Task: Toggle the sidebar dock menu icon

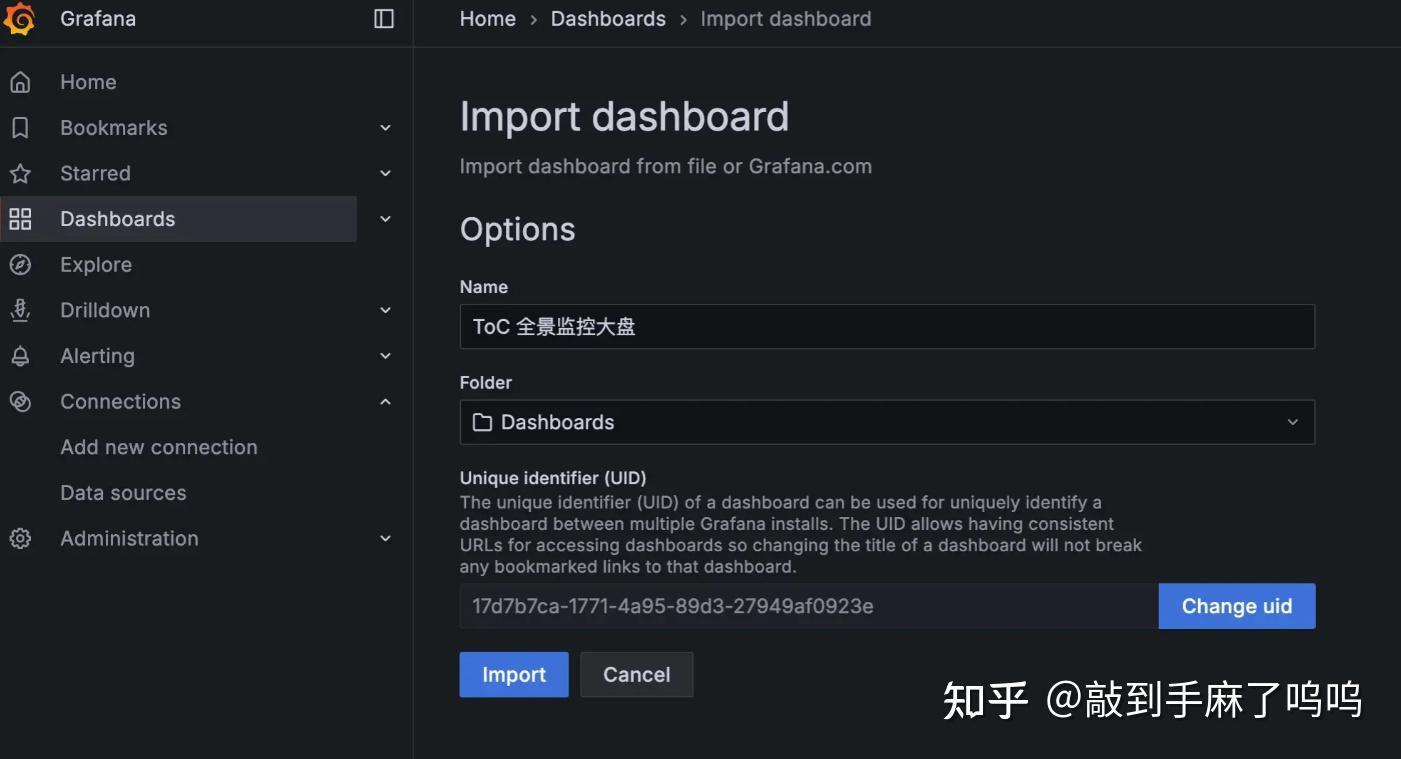Action: point(384,19)
